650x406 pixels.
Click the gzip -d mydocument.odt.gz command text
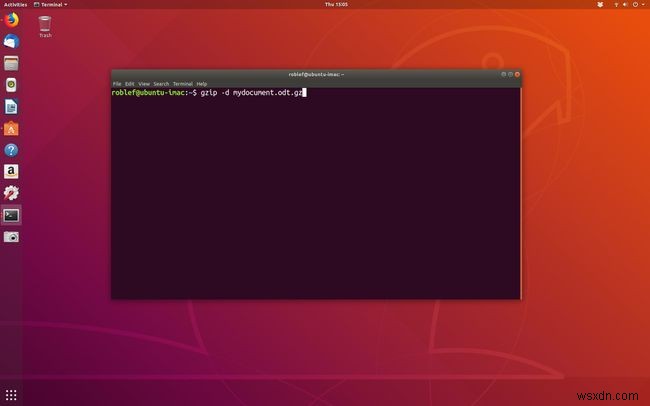point(252,92)
